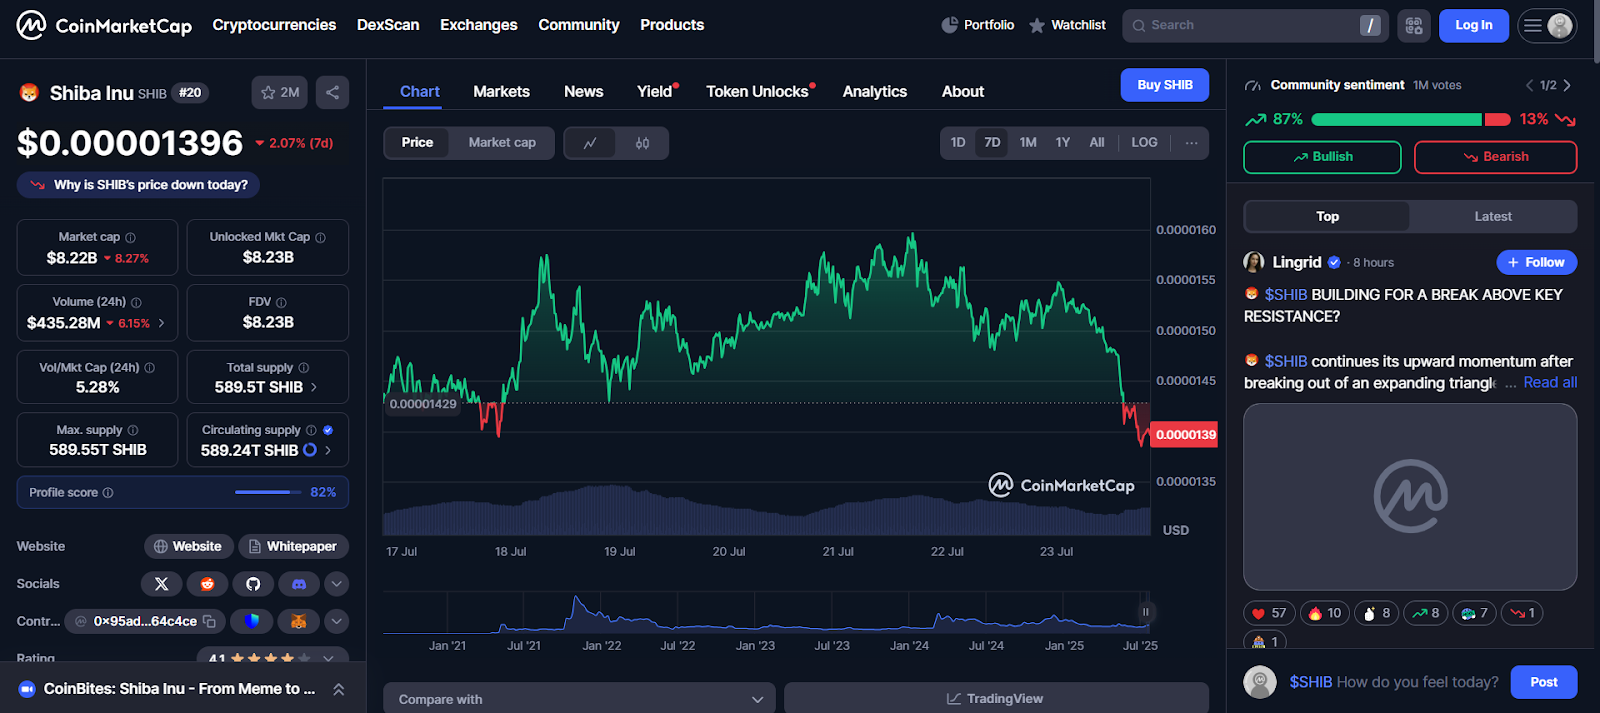
Task: Add token to MetaMask fox icon
Action: pyautogui.click(x=298, y=621)
